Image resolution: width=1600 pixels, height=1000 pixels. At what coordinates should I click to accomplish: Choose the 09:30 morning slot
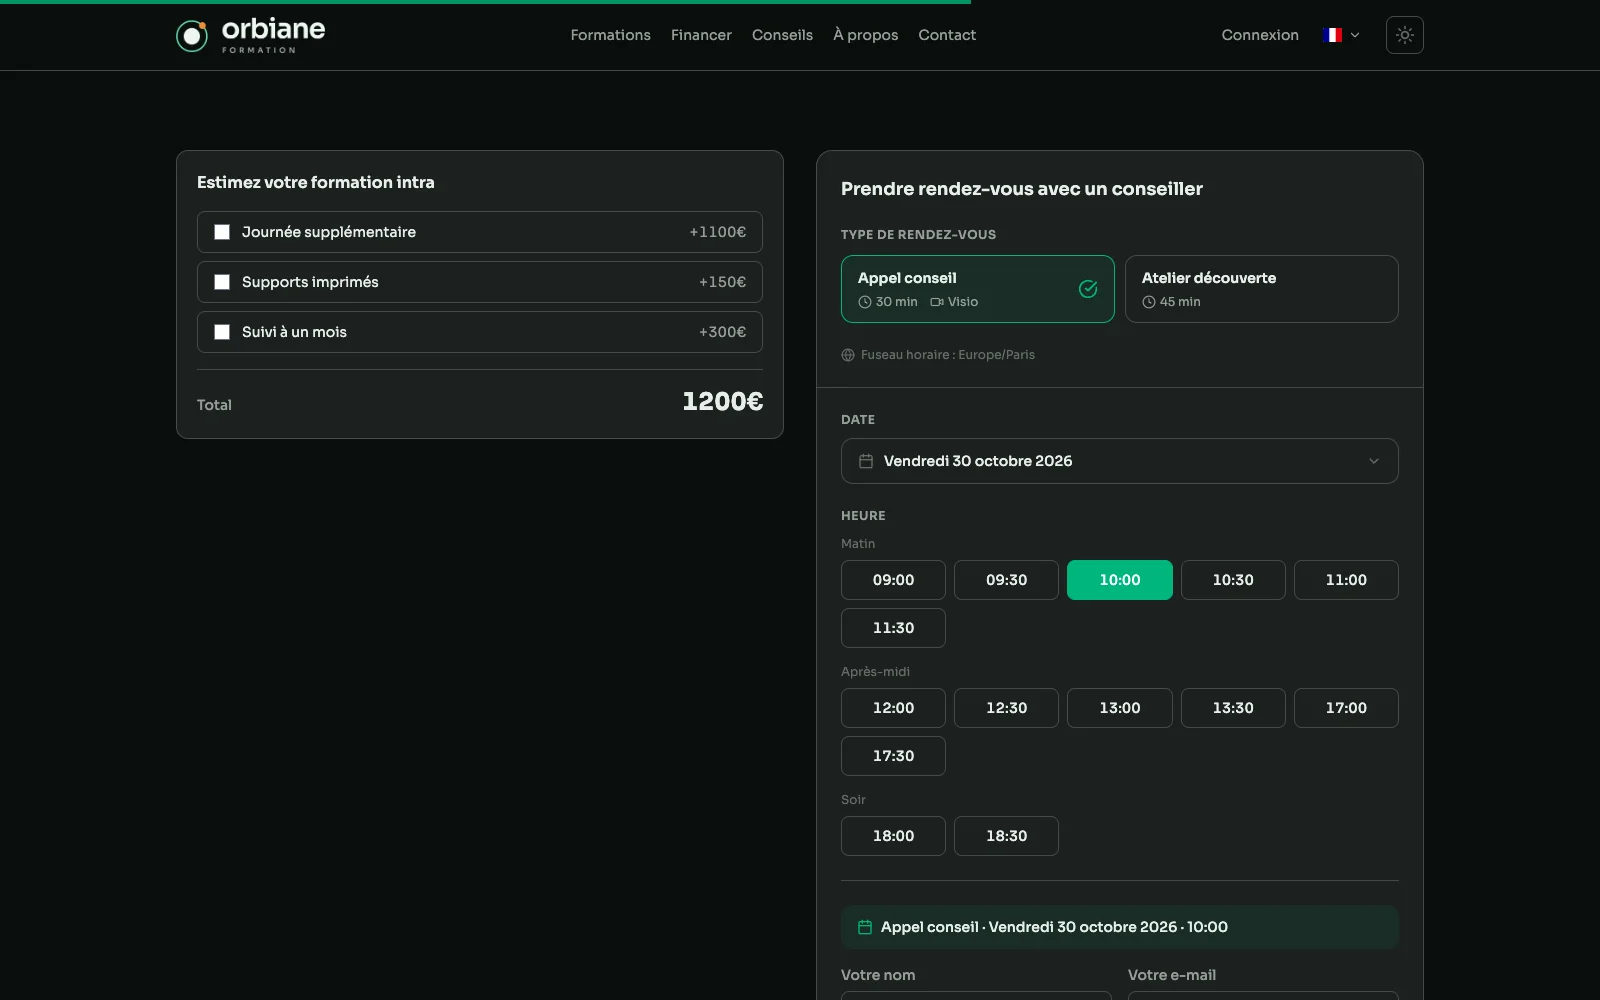click(x=1006, y=580)
